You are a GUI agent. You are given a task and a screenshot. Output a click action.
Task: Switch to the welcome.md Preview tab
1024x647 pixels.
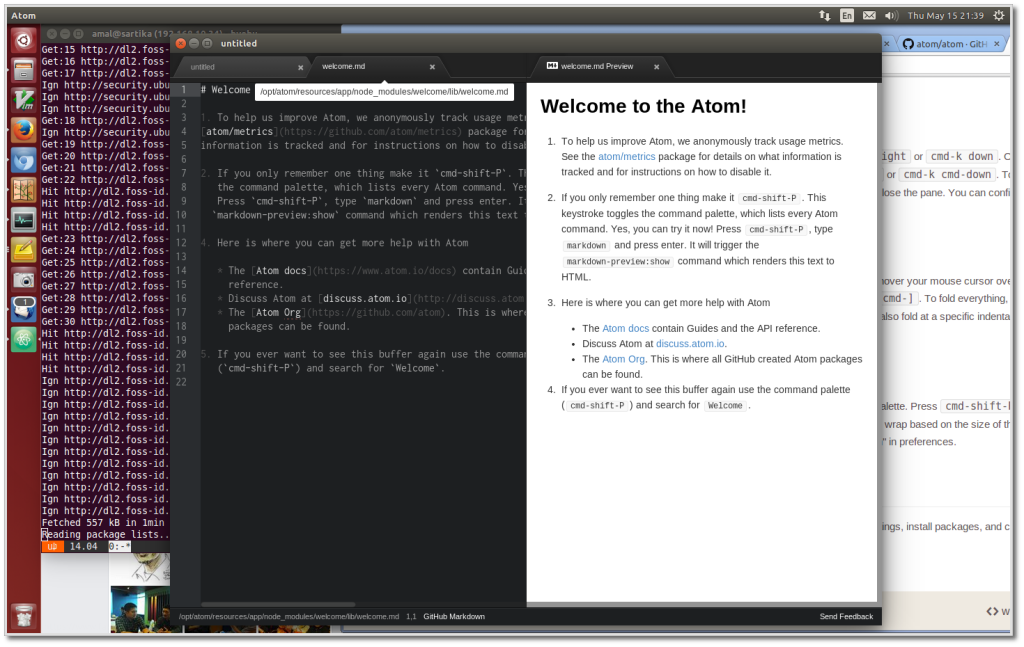tap(601, 67)
